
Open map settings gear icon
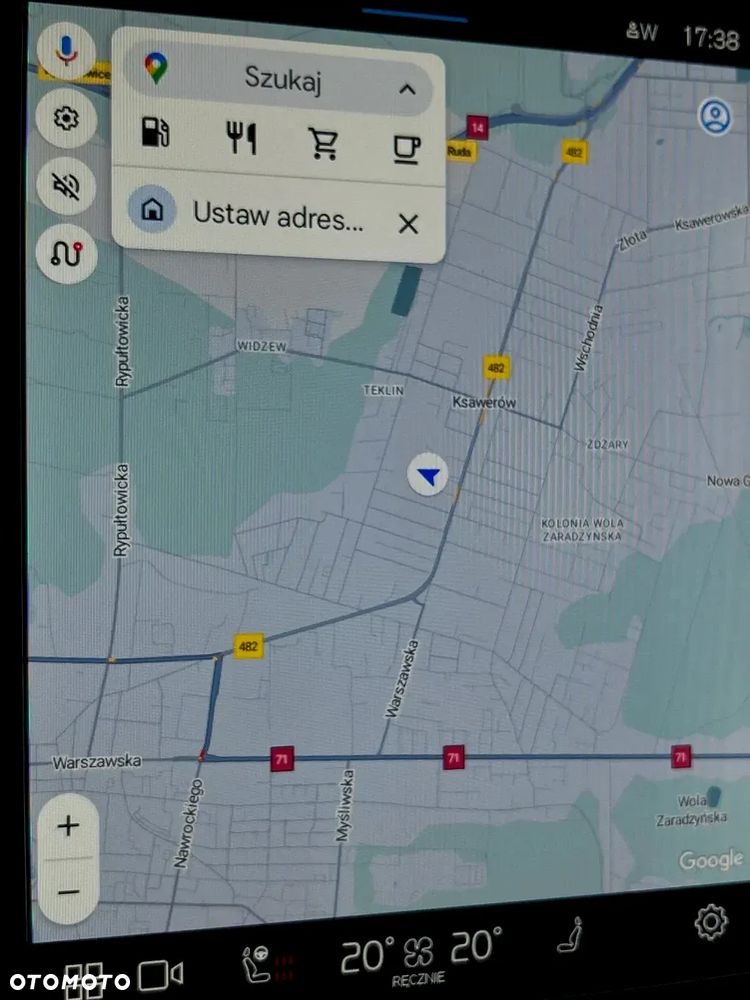click(66, 119)
